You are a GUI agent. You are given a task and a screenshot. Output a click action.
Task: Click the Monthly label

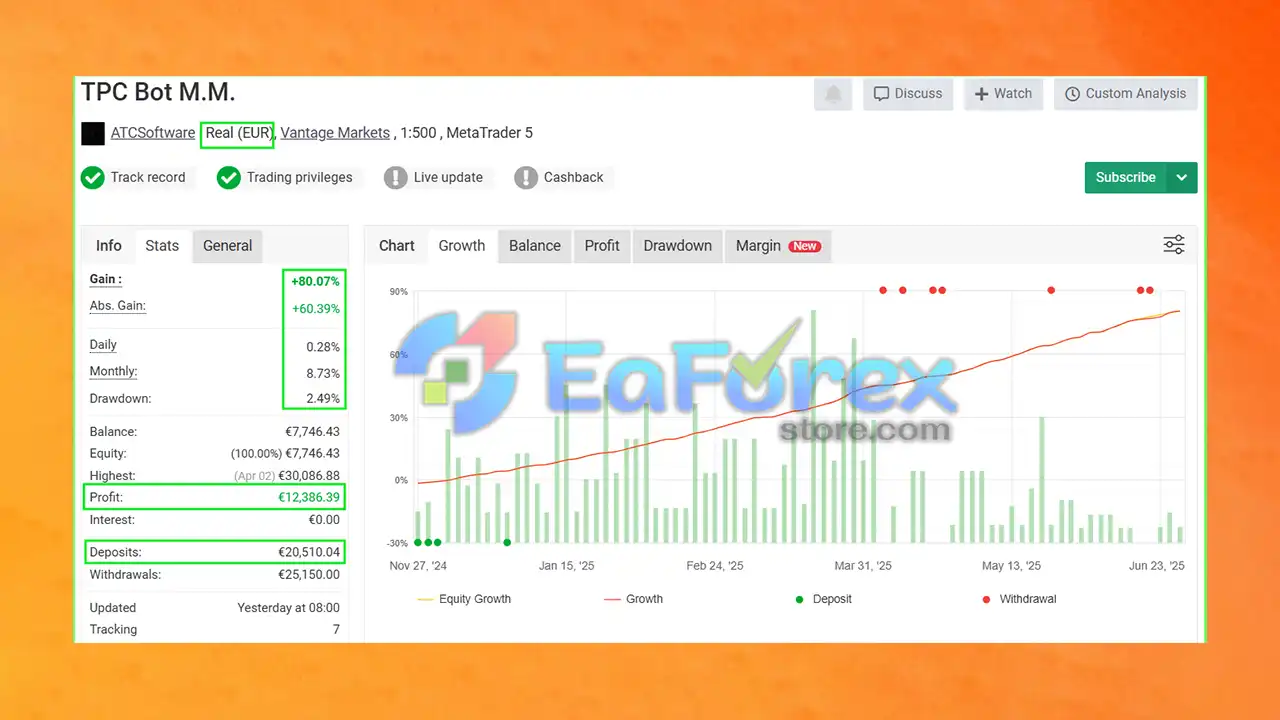[x=113, y=372]
